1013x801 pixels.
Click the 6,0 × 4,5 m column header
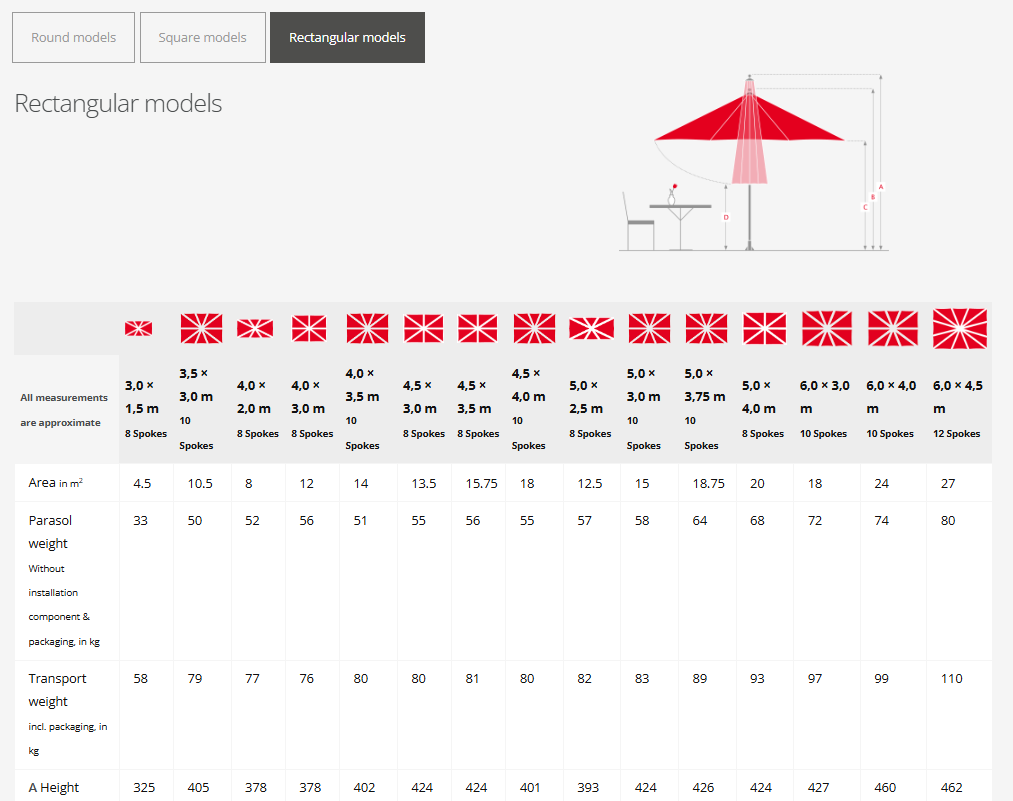pos(958,408)
